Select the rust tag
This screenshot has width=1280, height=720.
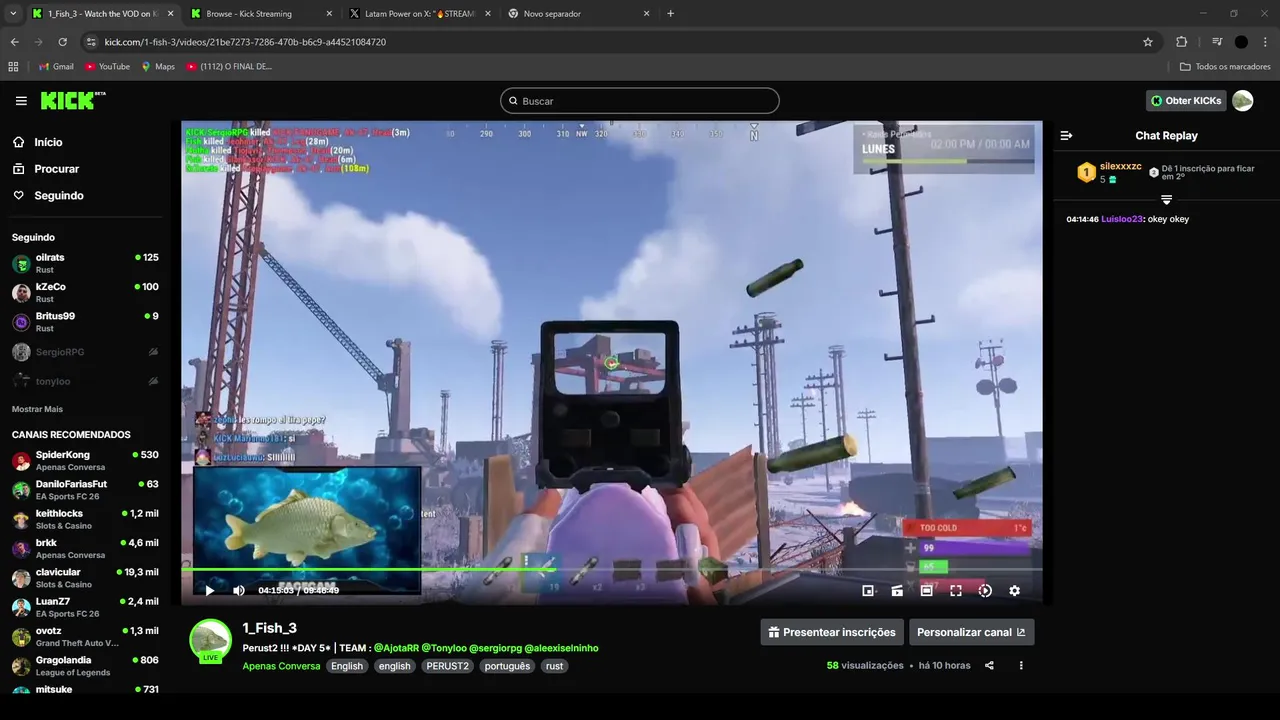555,666
